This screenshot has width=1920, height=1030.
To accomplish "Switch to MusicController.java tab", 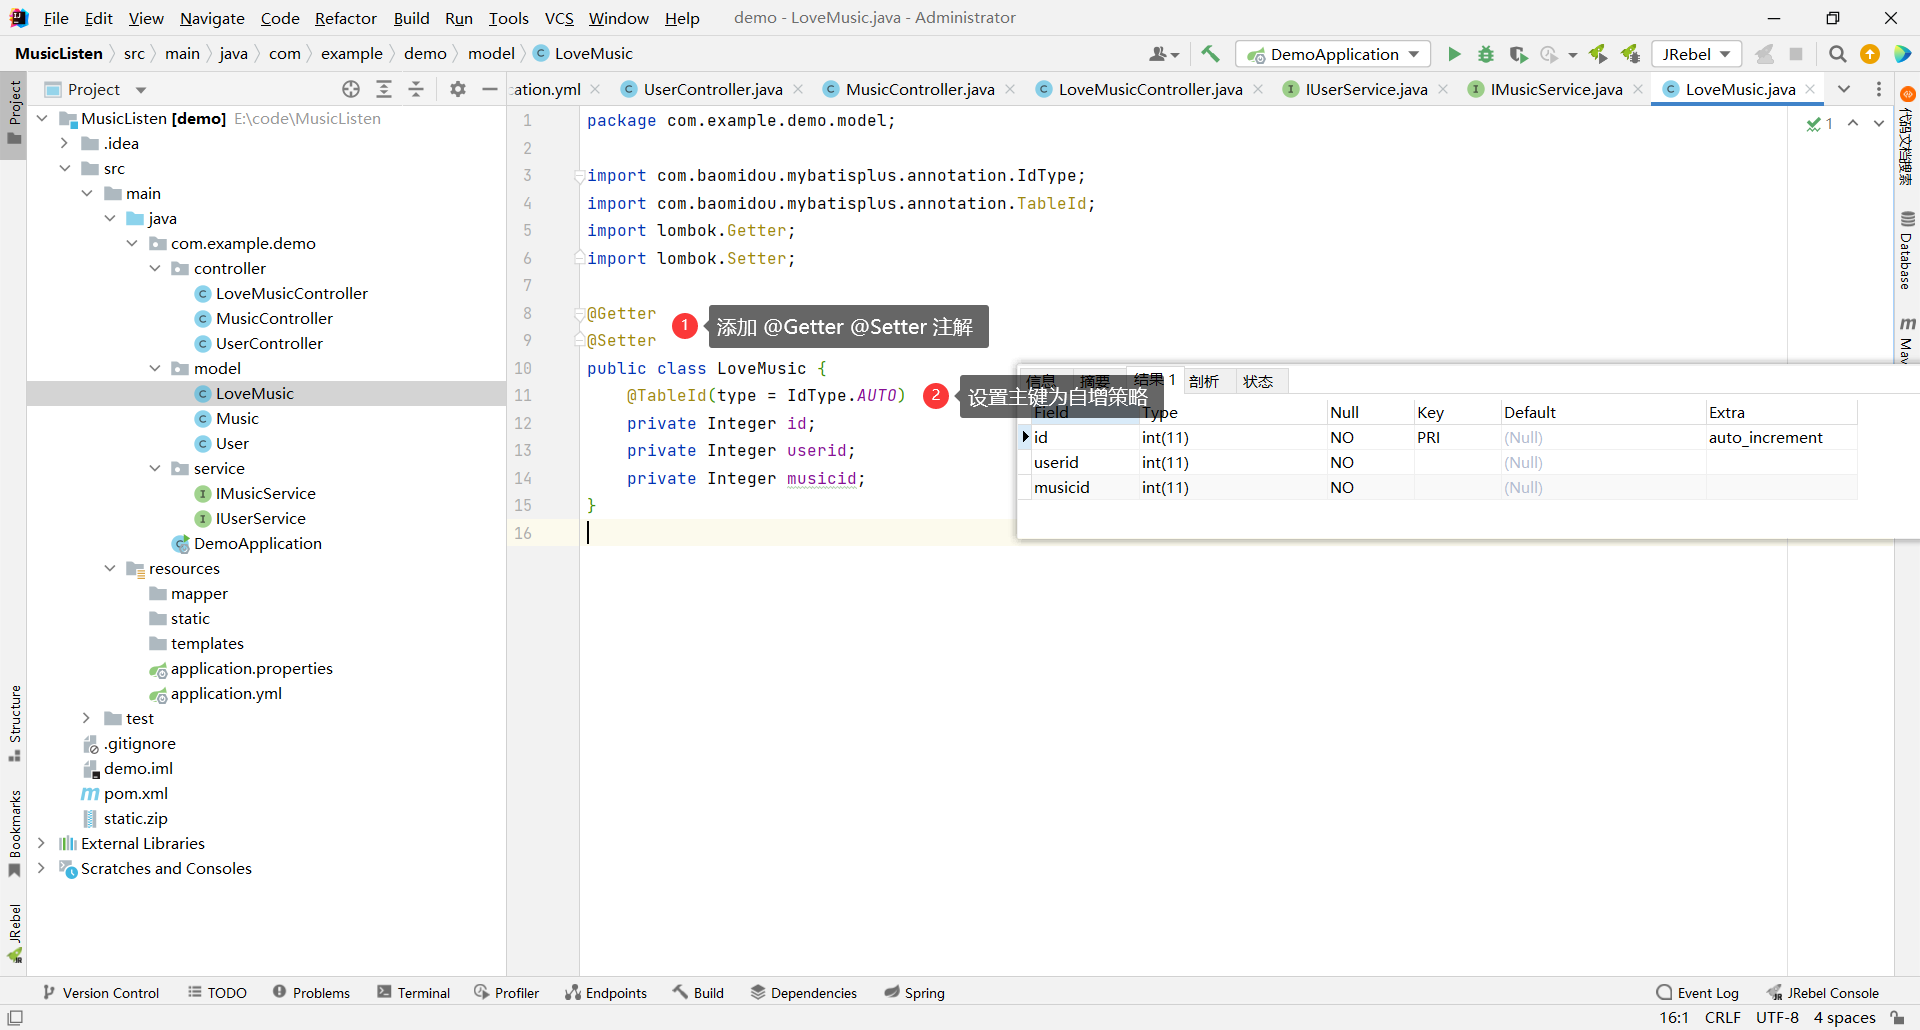I will pyautogui.click(x=919, y=89).
